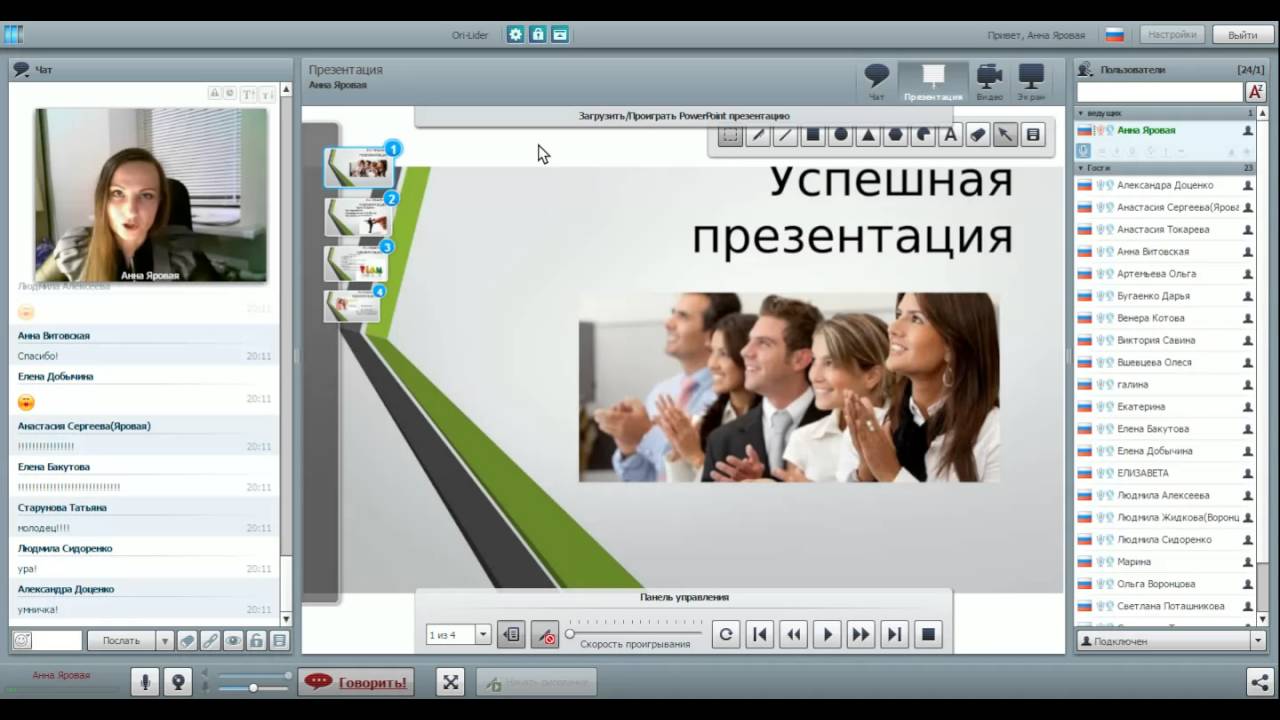The image size is (1280, 720).
Task: Clear chat with the eraser icon
Action: coord(187,640)
